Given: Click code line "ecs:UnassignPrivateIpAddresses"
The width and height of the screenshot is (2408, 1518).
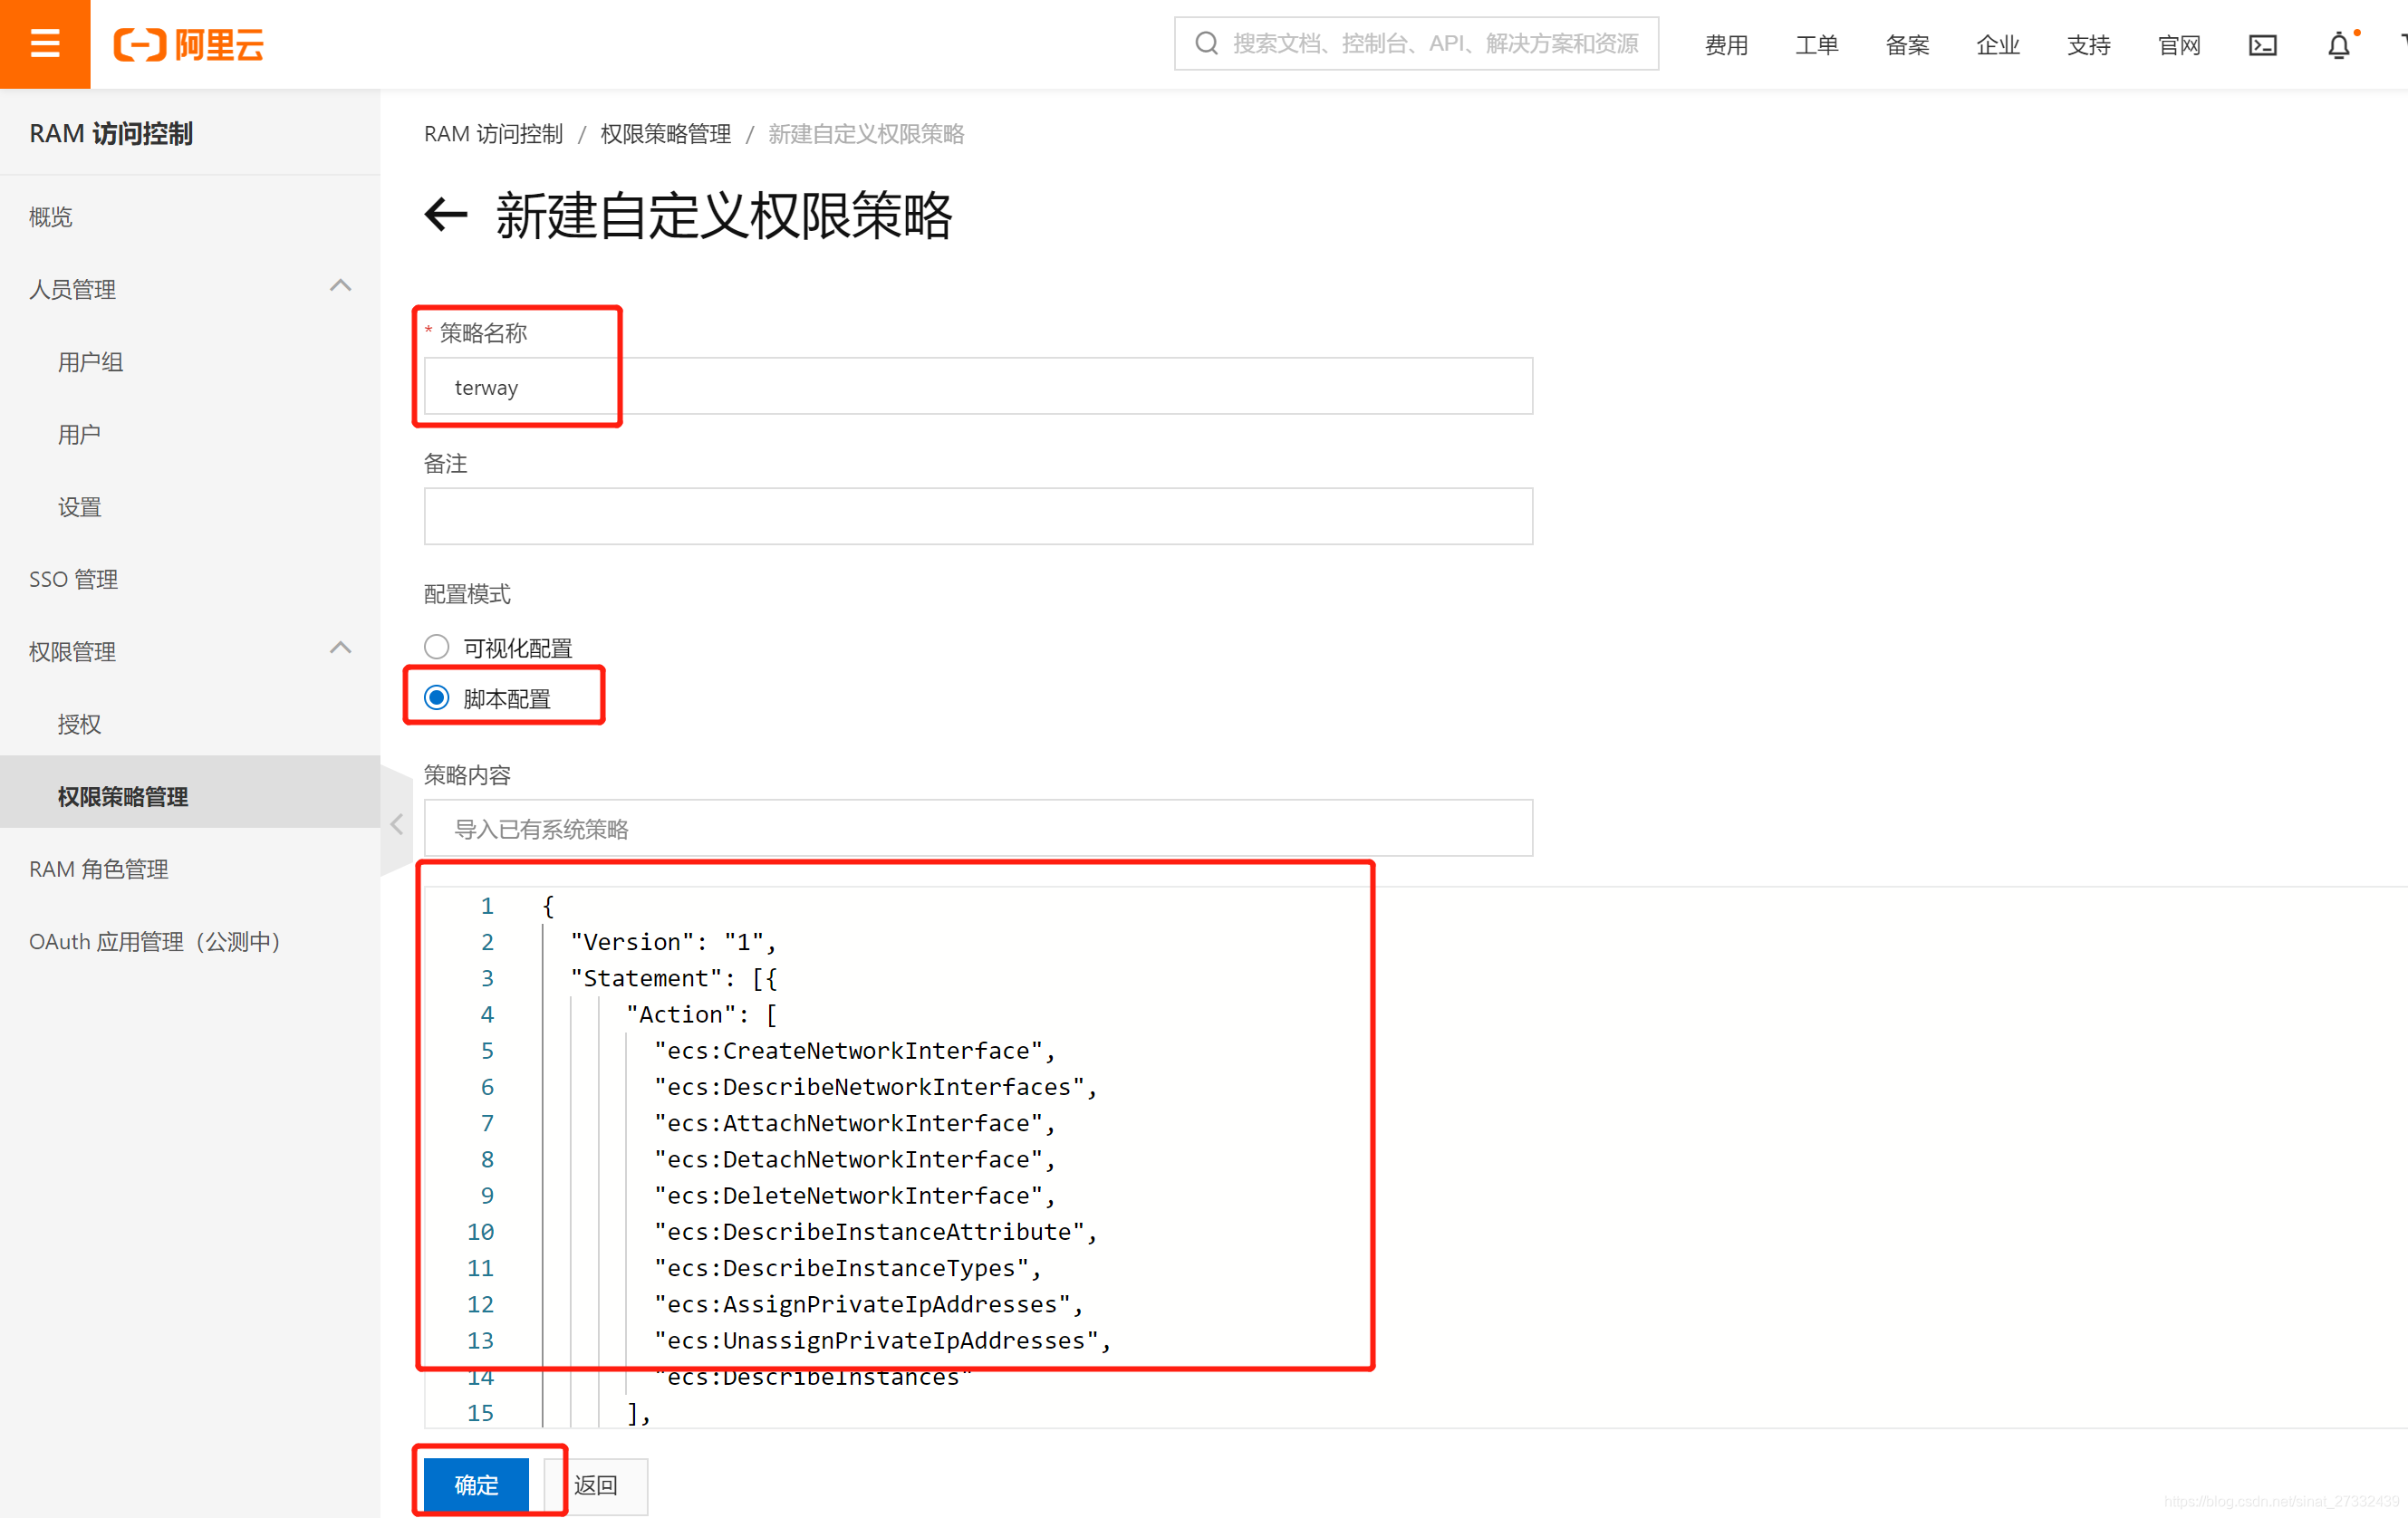Looking at the screenshot, I should pos(883,1340).
